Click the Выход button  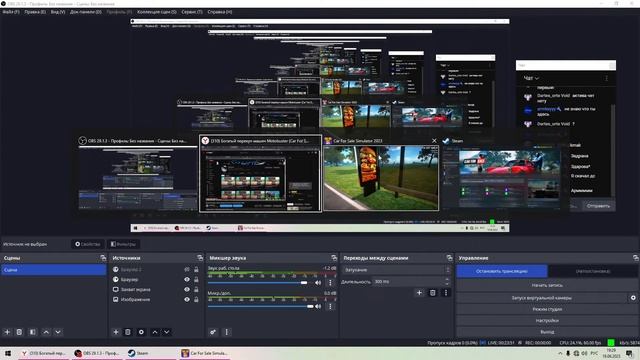pos(547,332)
